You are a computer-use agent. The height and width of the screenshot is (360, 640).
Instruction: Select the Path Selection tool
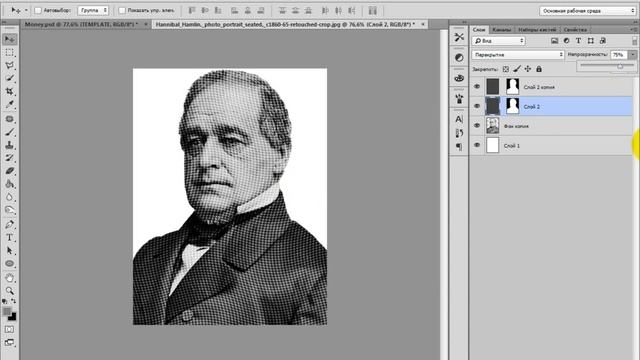[x=10, y=251]
